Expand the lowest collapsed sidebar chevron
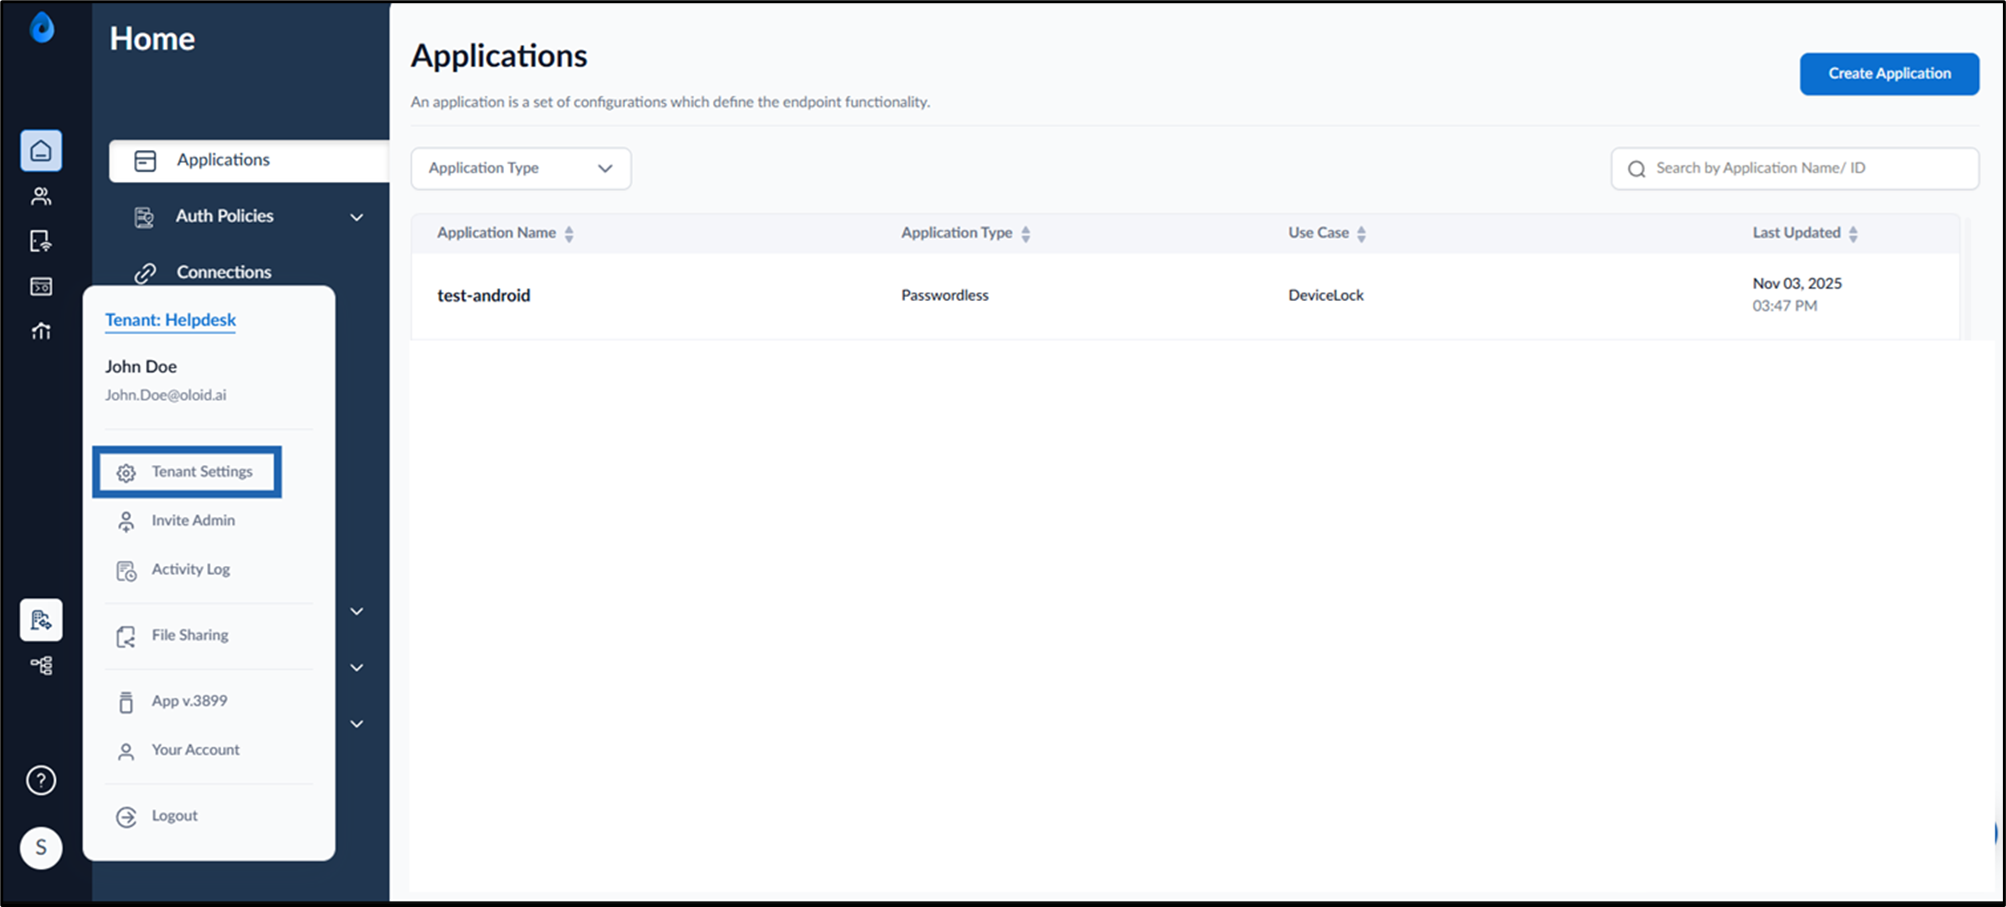This screenshot has width=2006, height=907. pyautogui.click(x=357, y=723)
